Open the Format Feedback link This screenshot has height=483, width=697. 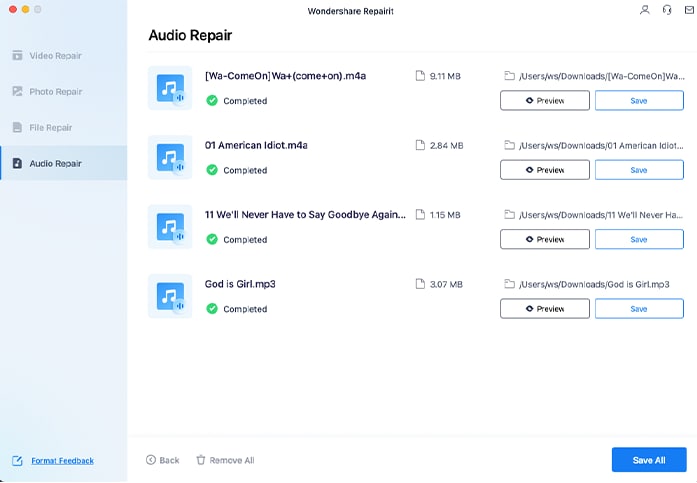62,461
